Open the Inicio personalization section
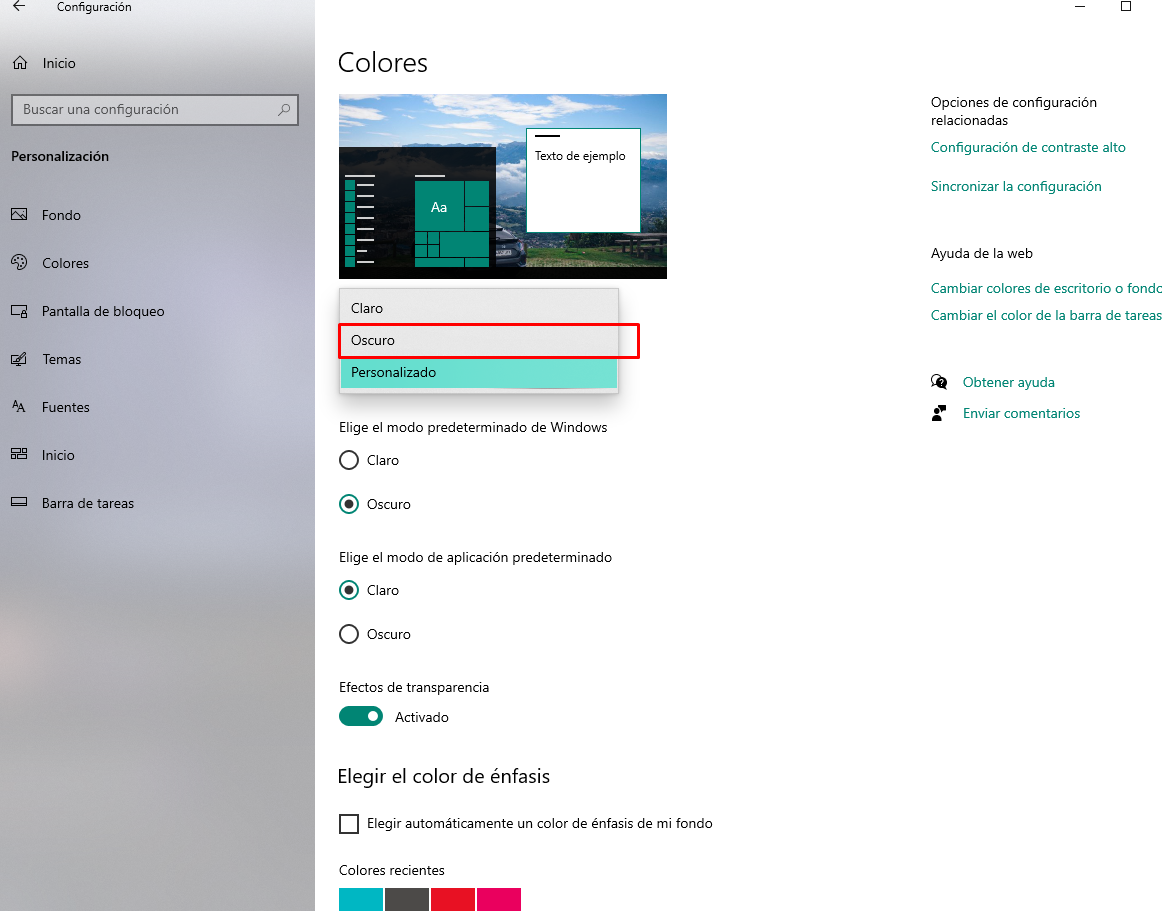This screenshot has width=1162, height=911. tap(58, 455)
